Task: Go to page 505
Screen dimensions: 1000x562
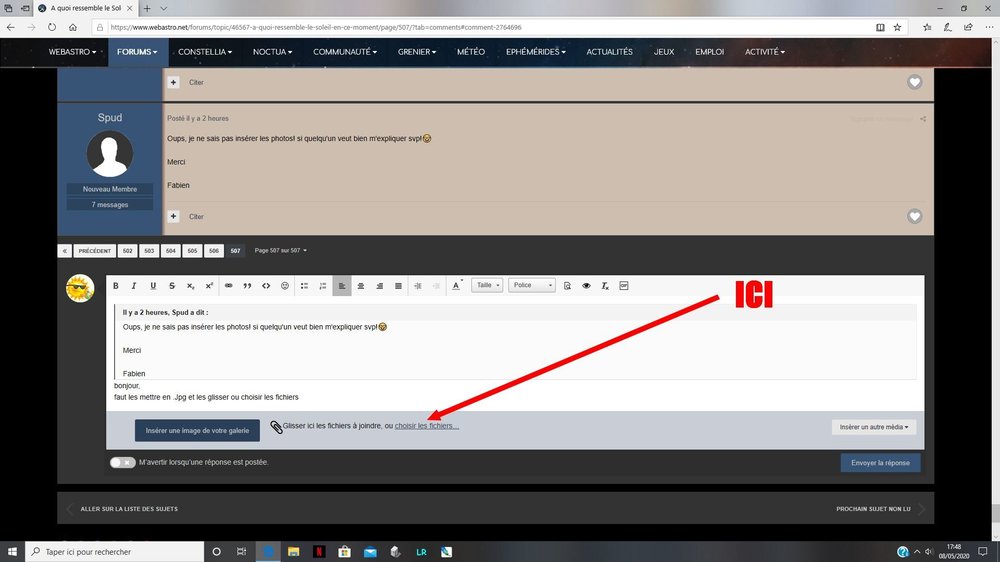Action: [x=192, y=251]
